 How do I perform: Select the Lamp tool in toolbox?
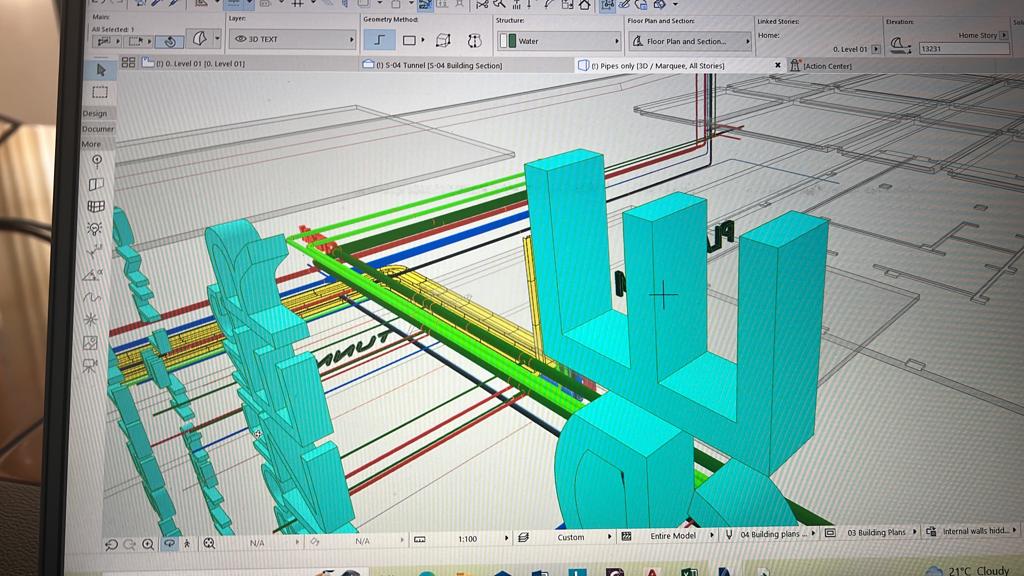tap(95, 228)
